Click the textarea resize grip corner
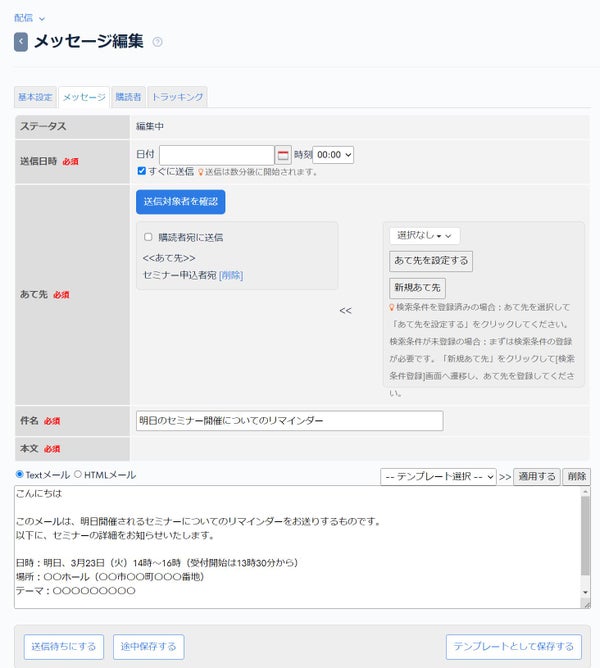The image size is (600, 668). (587, 604)
